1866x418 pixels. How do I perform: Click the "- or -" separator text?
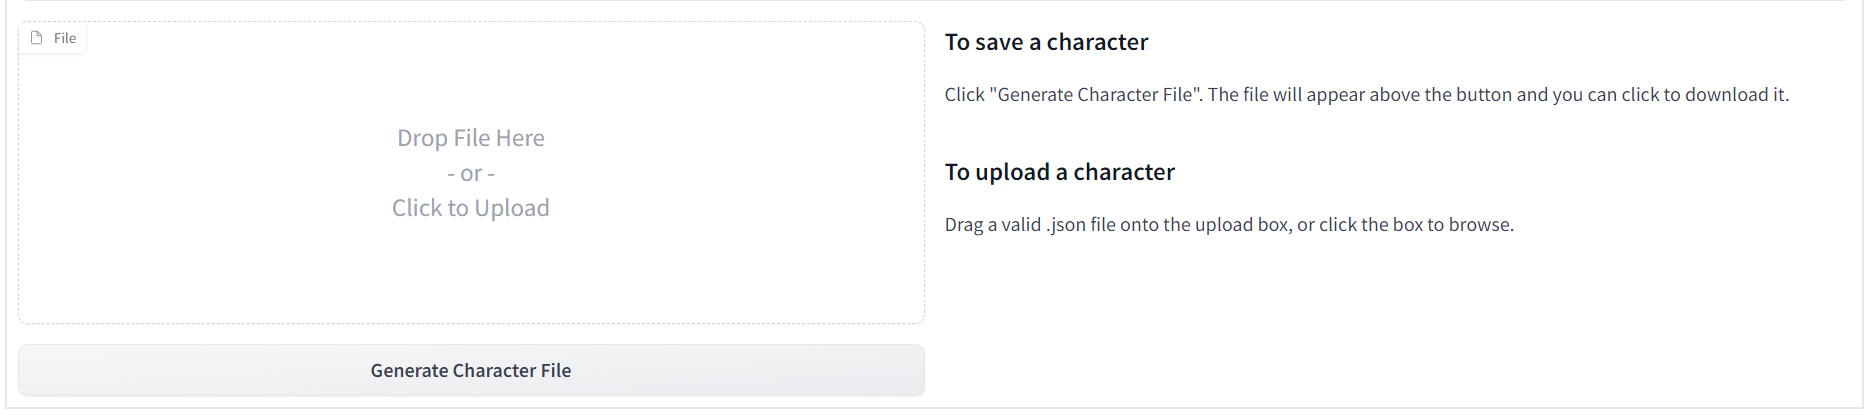click(471, 173)
